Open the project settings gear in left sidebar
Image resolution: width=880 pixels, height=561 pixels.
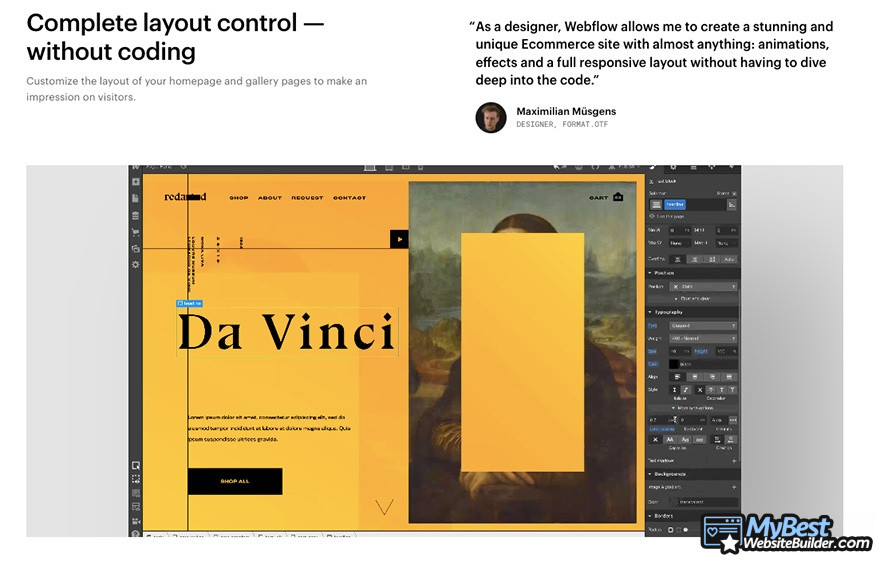(136, 264)
